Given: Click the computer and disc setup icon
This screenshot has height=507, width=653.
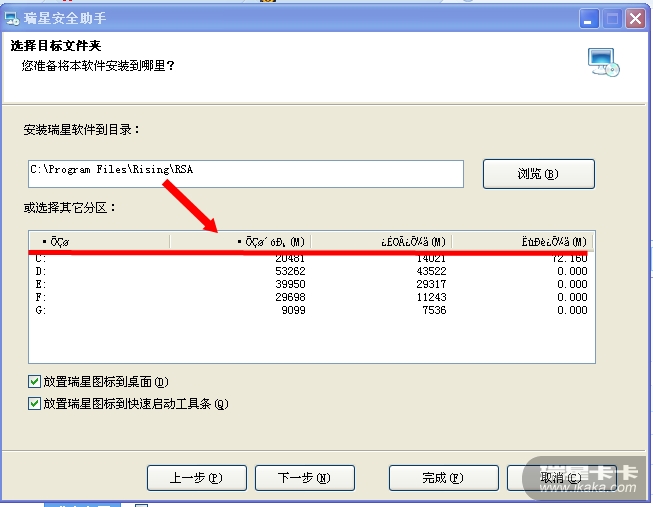Looking at the screenshot, I should [x=603, y=62].
